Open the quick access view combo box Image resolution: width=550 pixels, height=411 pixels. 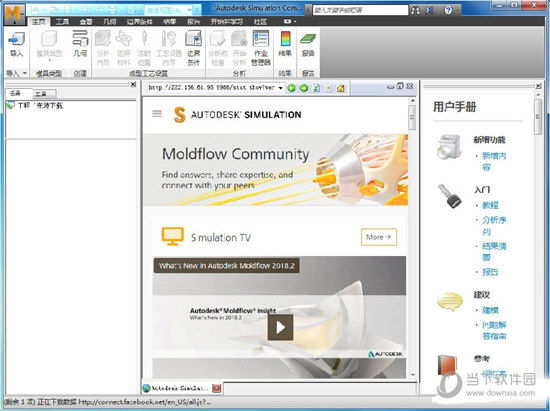tap(168, 10)
